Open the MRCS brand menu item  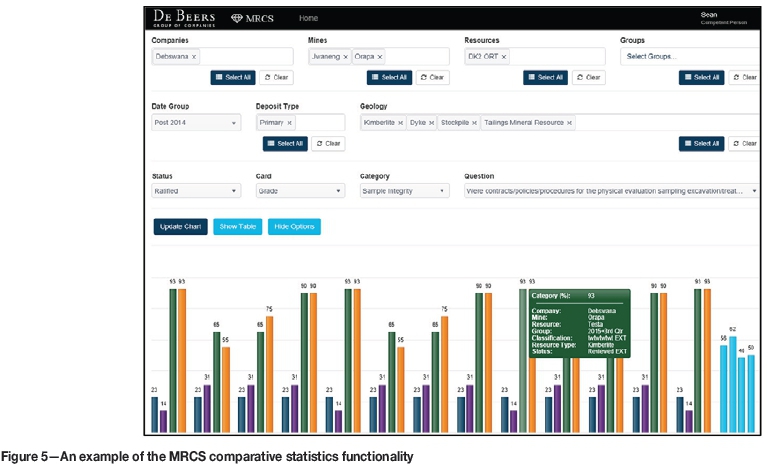pyautogui.click(x=251, y=19)
